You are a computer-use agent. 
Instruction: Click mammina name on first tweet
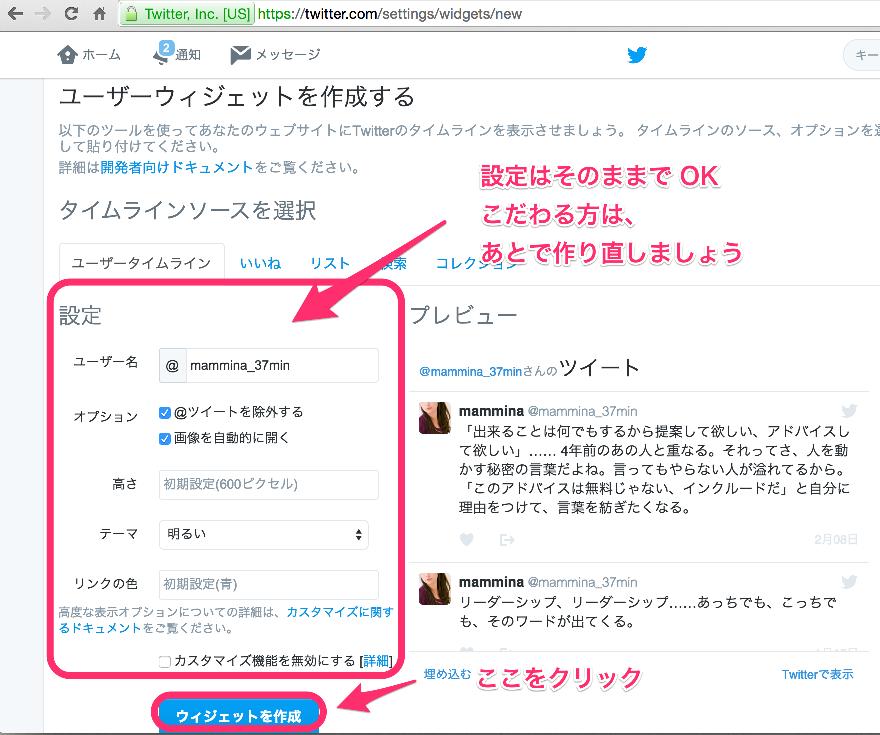click(491, 411)
